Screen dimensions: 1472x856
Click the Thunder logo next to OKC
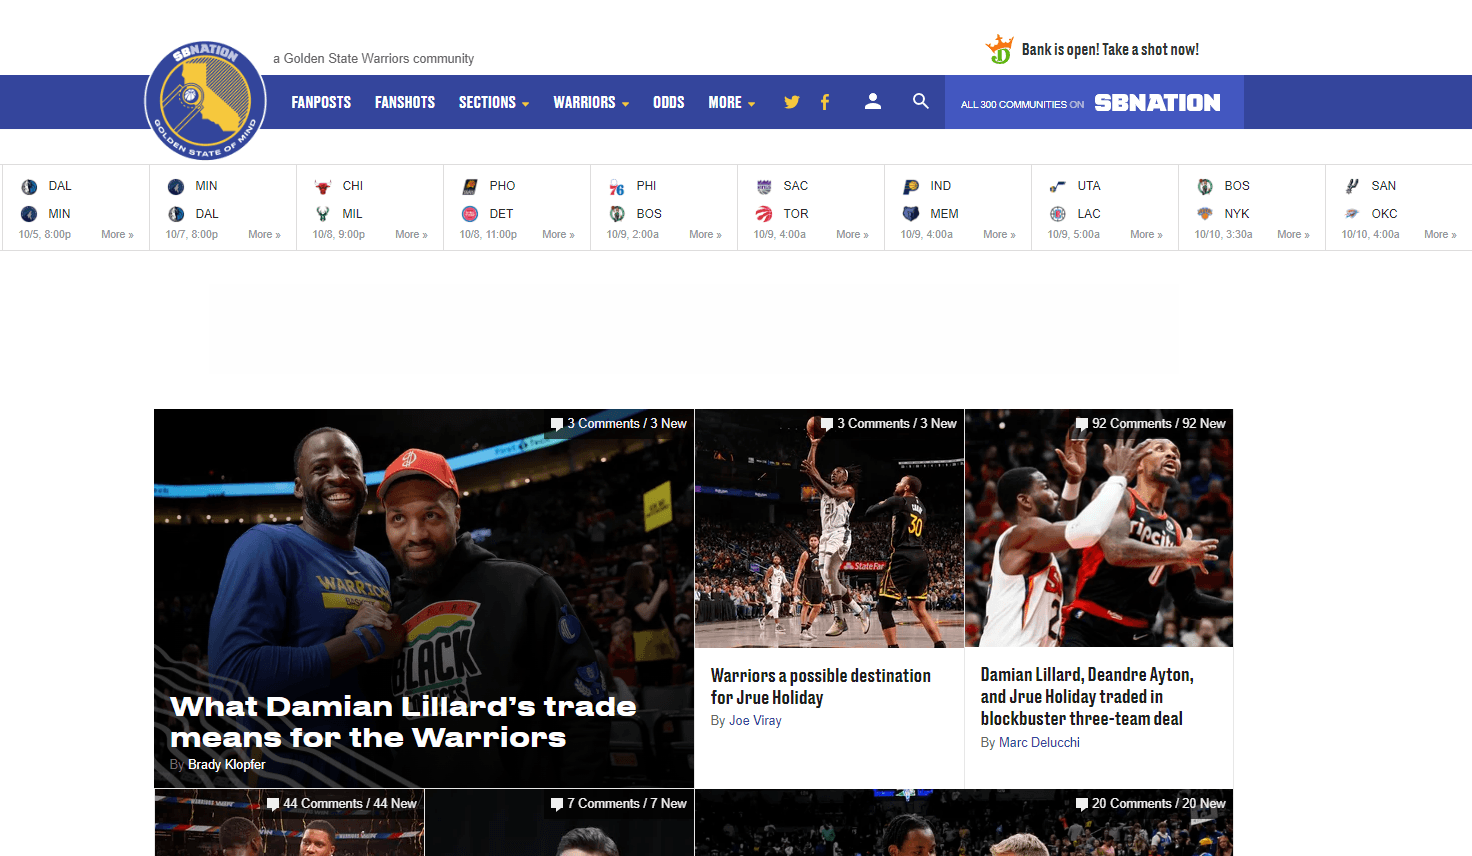[x=1351, y=214]
